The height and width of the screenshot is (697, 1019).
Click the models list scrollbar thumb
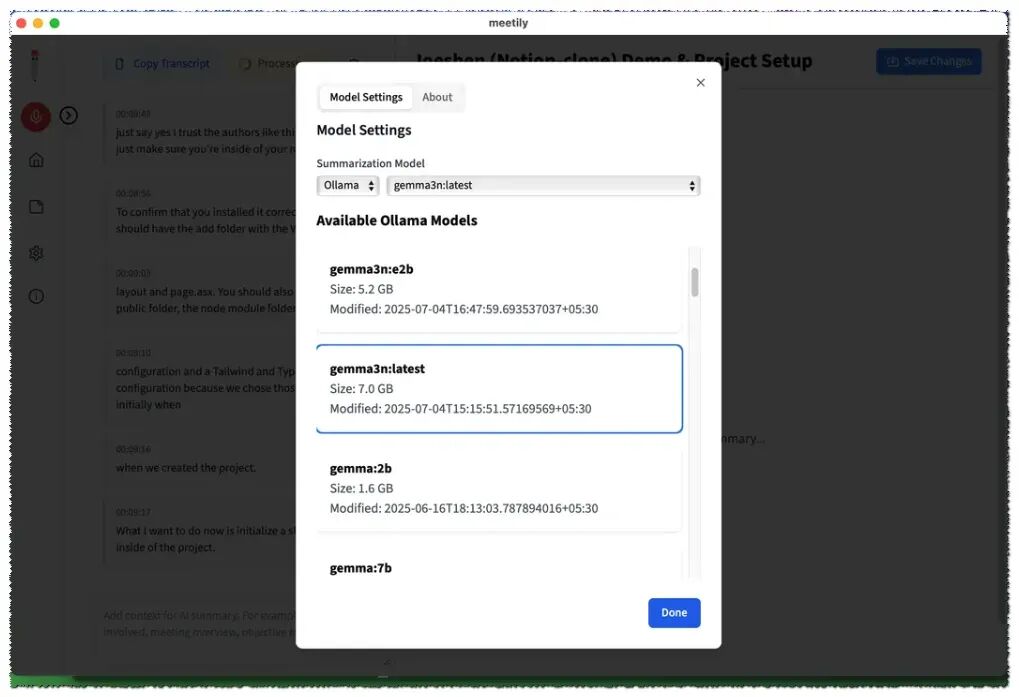pos(695,283)
